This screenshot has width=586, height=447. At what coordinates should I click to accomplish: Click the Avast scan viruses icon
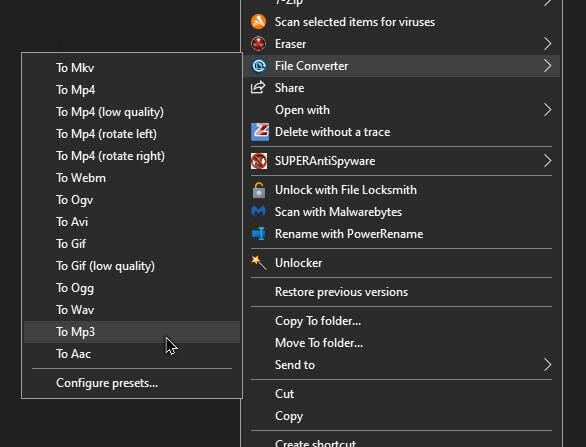pos(259,22)
